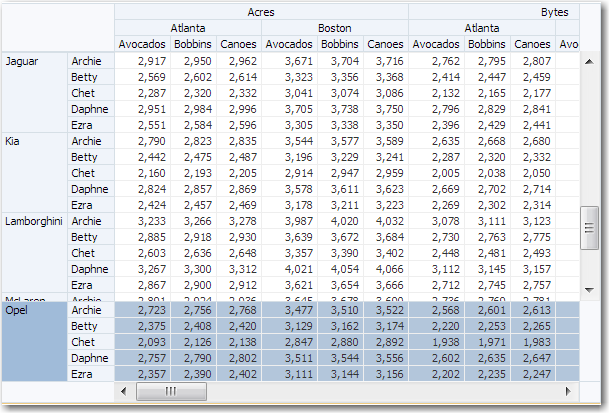
Task: Select the Boston header under Acres
Action: point(334,28)
